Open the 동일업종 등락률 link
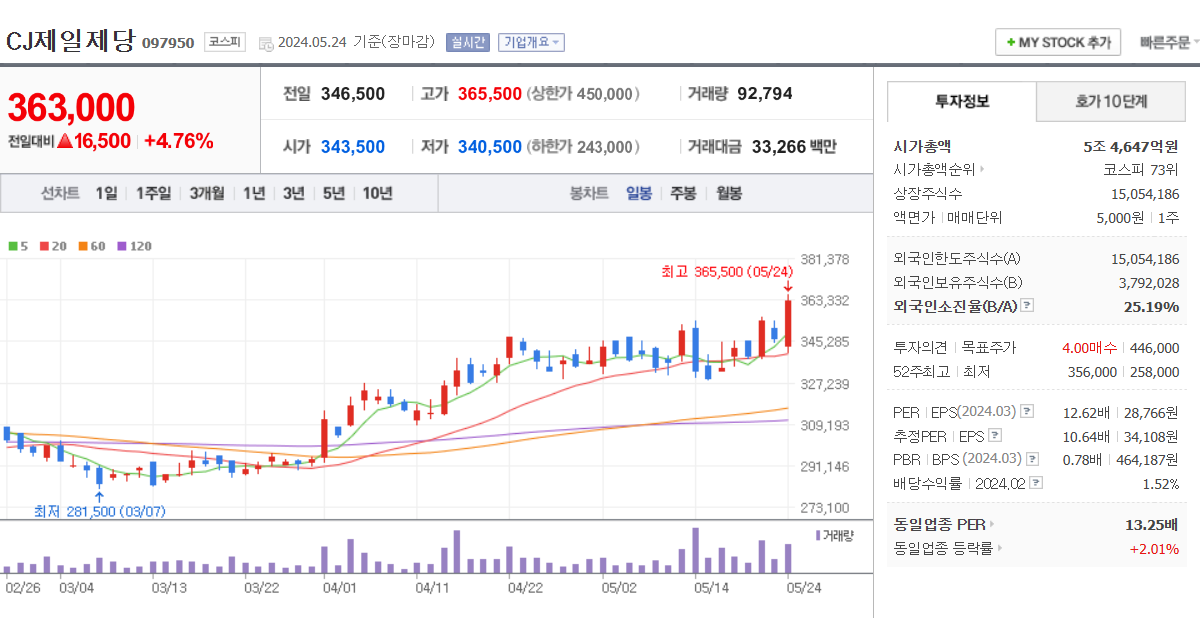The width and height of the screenshot is (1202, 618). click(947, 548)
